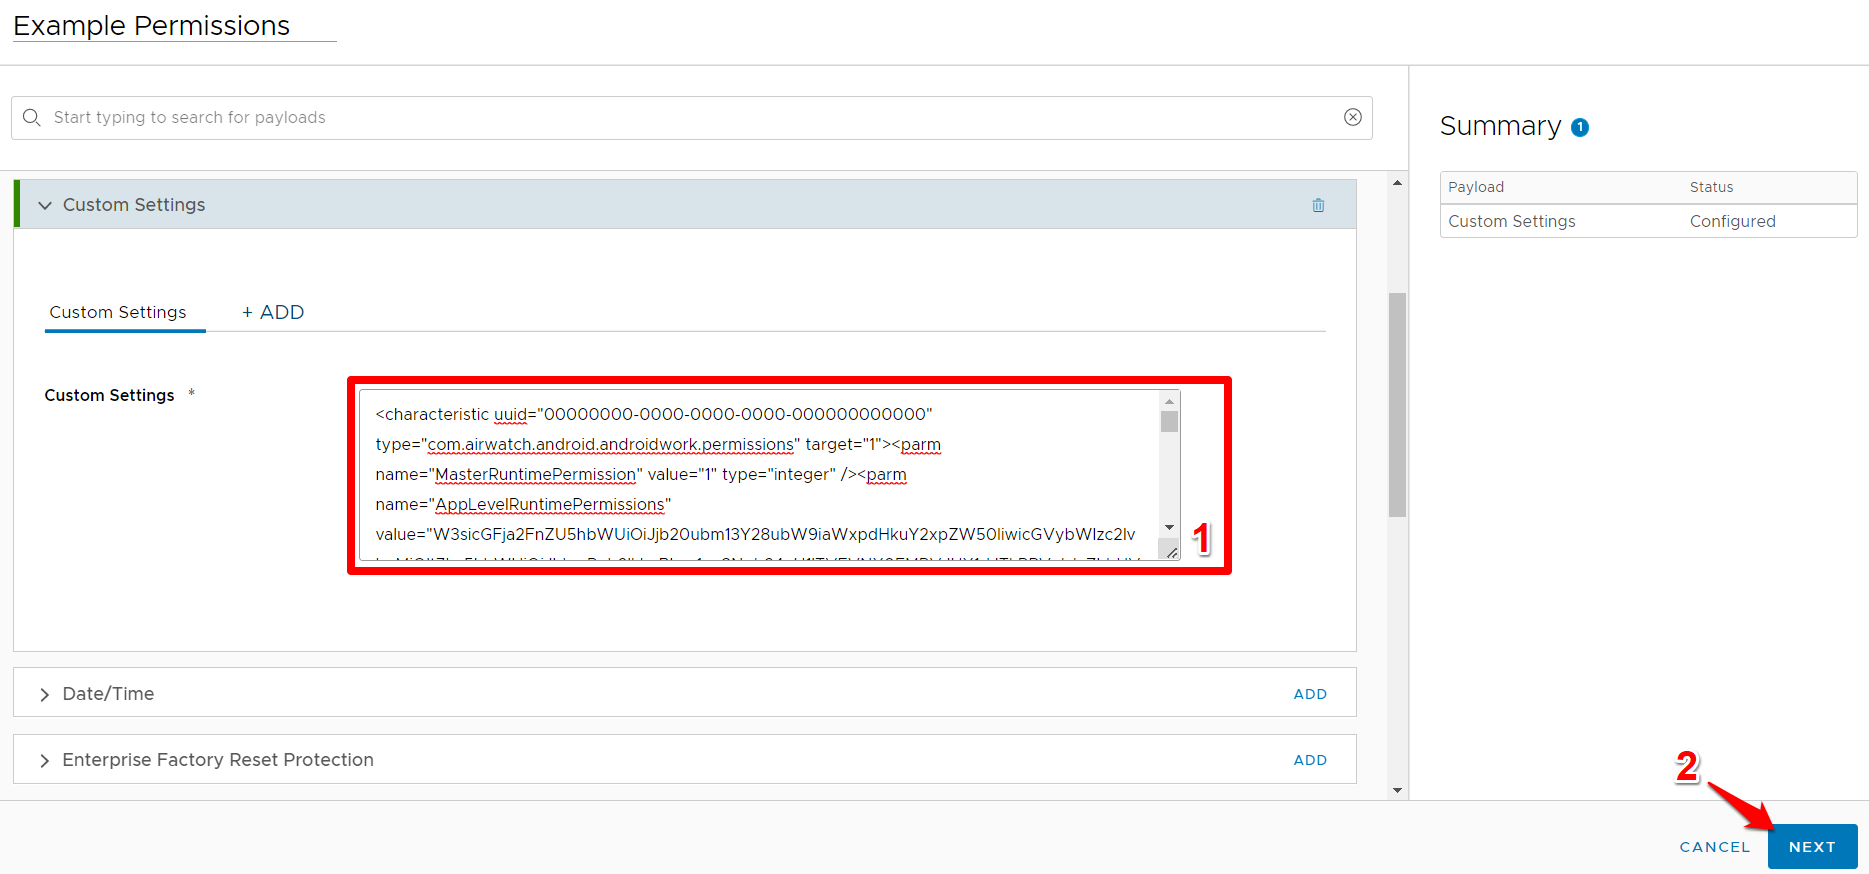Focus the payload search field
1869x874 pixels.
pos(692,118)
